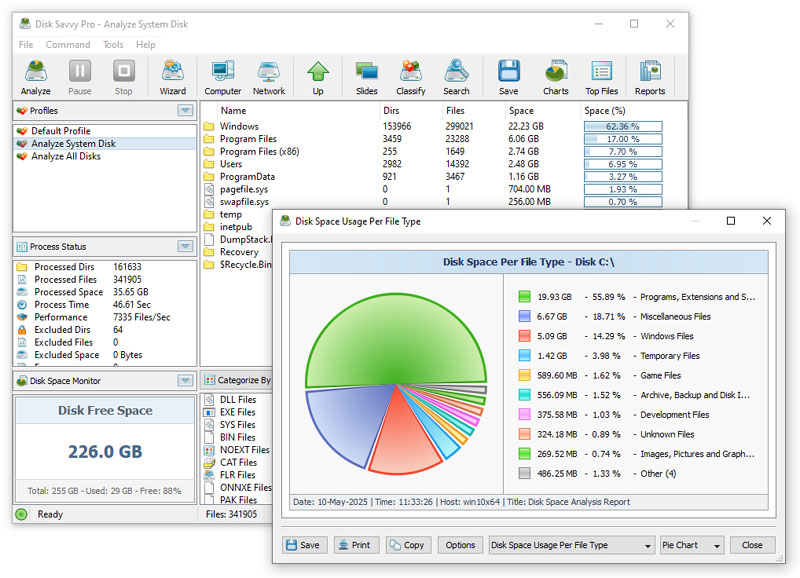Select the Analyze All Disks profile
800x578 pixels.
pos(66,156)
